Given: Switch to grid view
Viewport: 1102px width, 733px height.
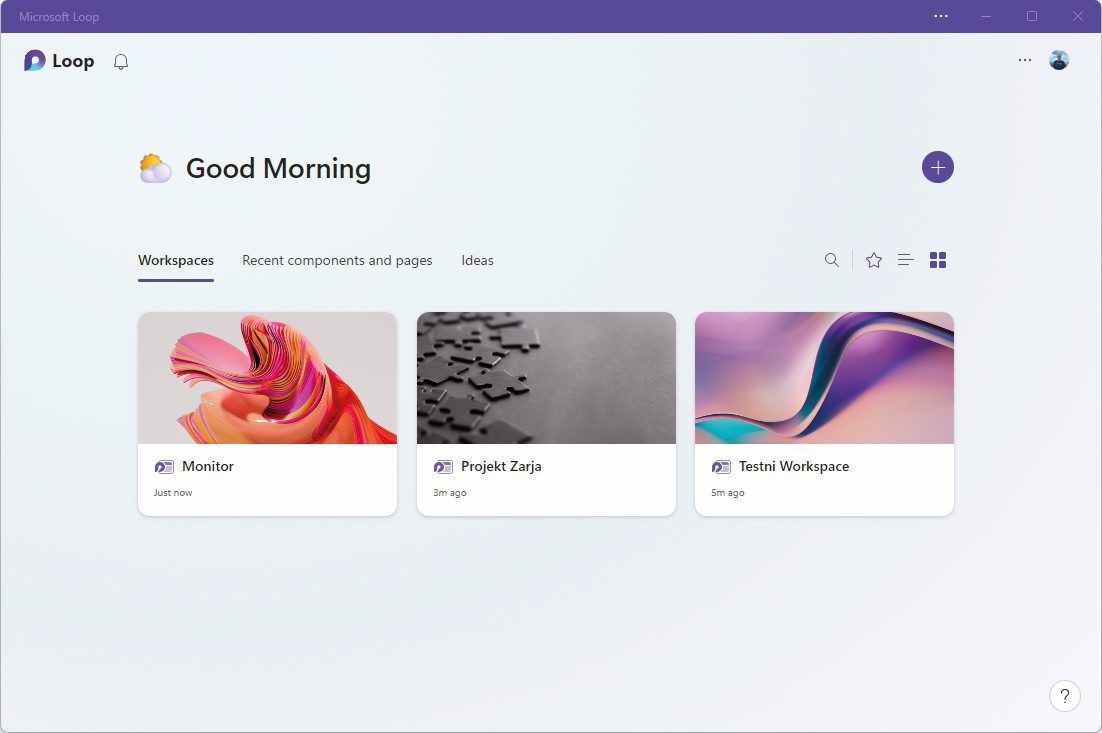Looking at the screenshot, I should [x=938, y=260].
